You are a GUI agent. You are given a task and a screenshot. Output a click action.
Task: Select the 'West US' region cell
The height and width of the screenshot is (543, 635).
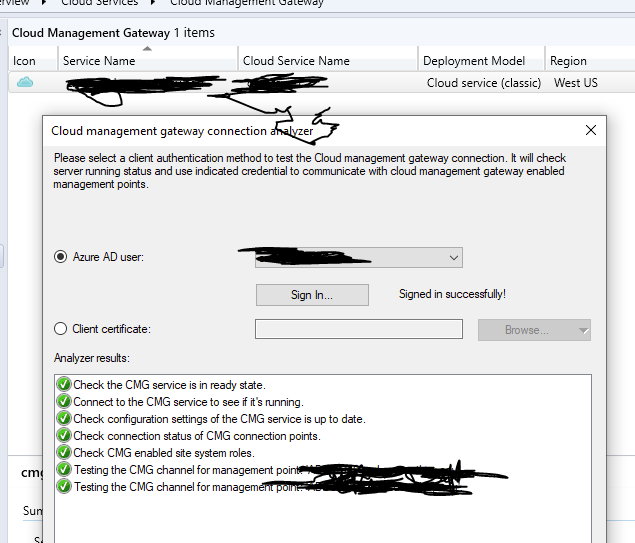(x=575, y=83)
